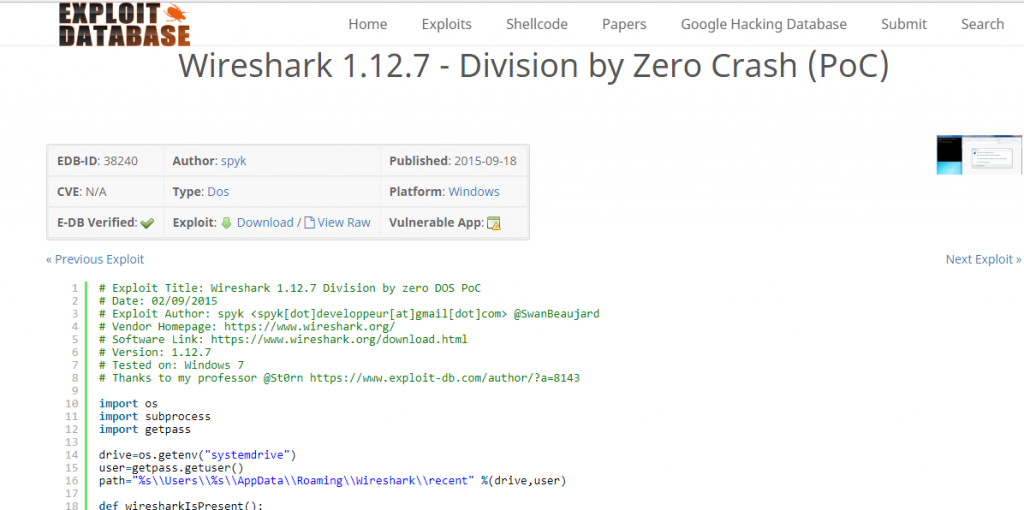1024x510 pixels.
Task: Filter by Dos exploit type
Action: click(218, 192)
